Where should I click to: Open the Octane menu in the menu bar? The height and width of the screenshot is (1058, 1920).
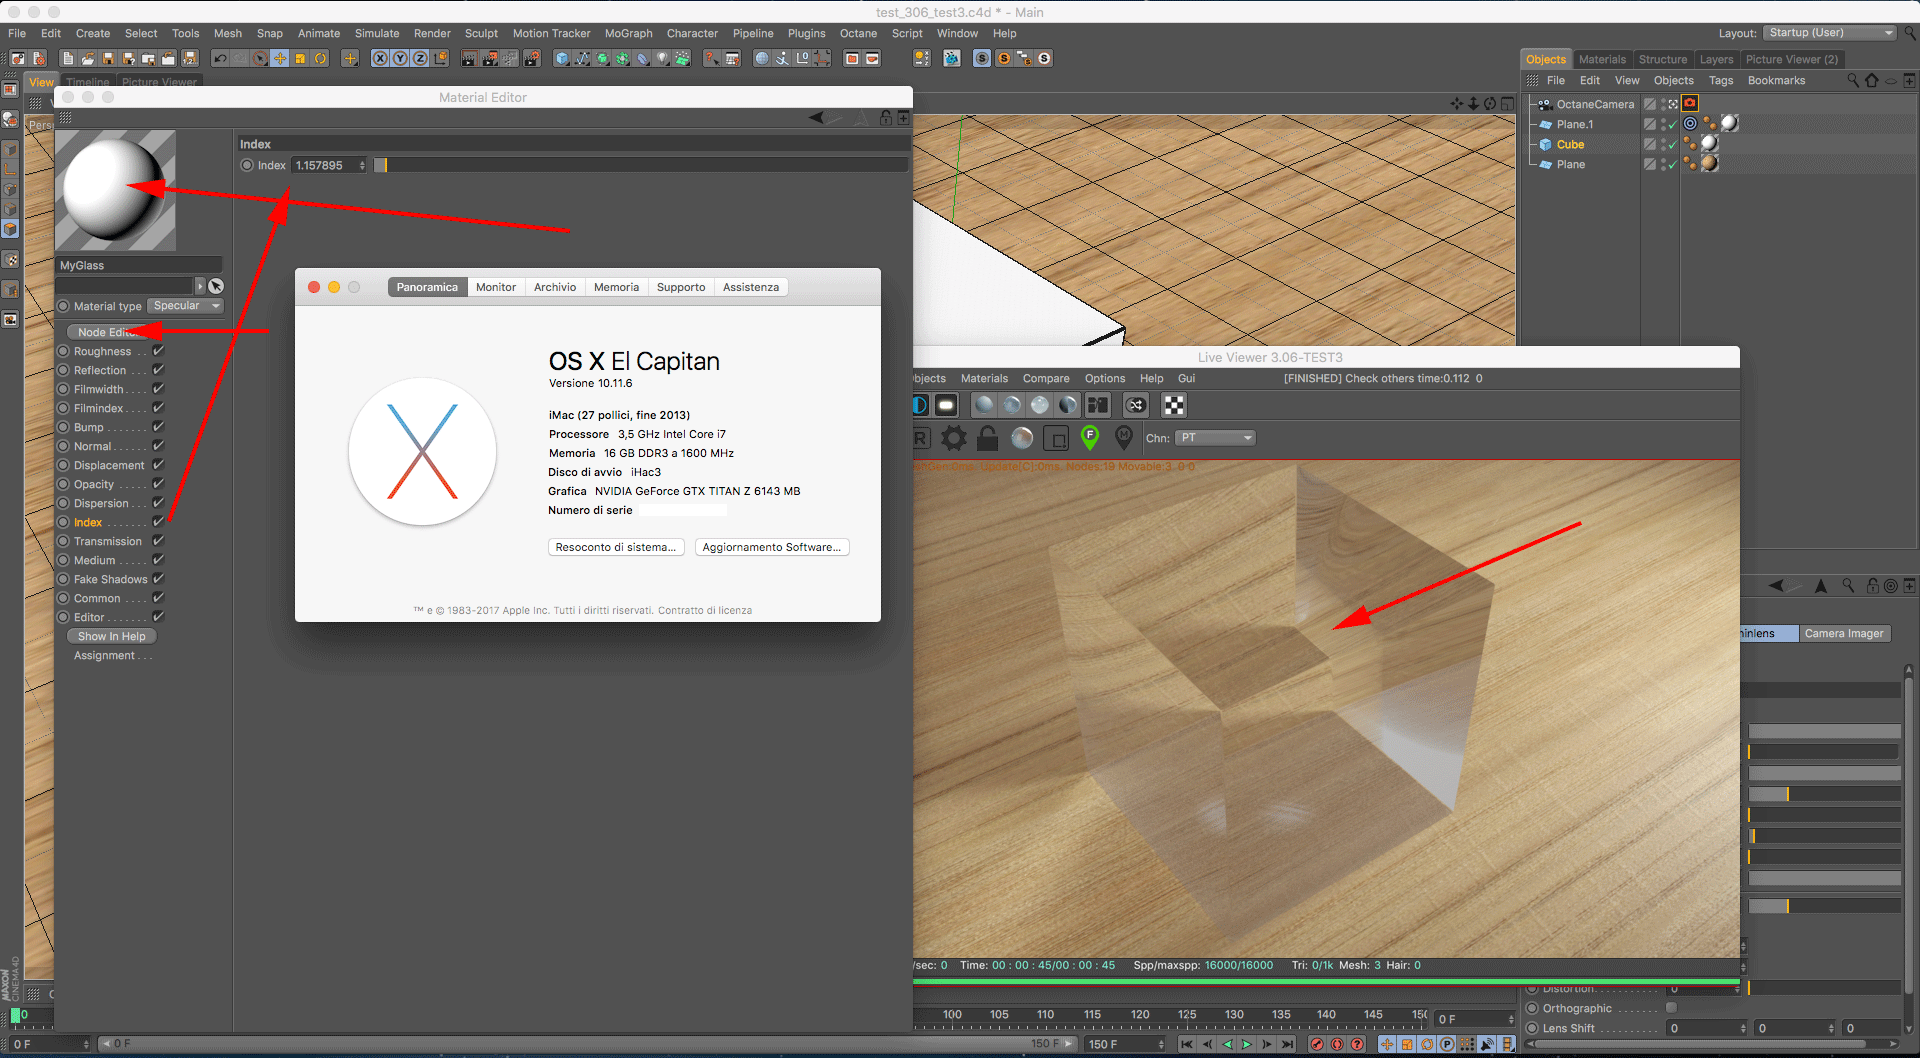point(858,33)
